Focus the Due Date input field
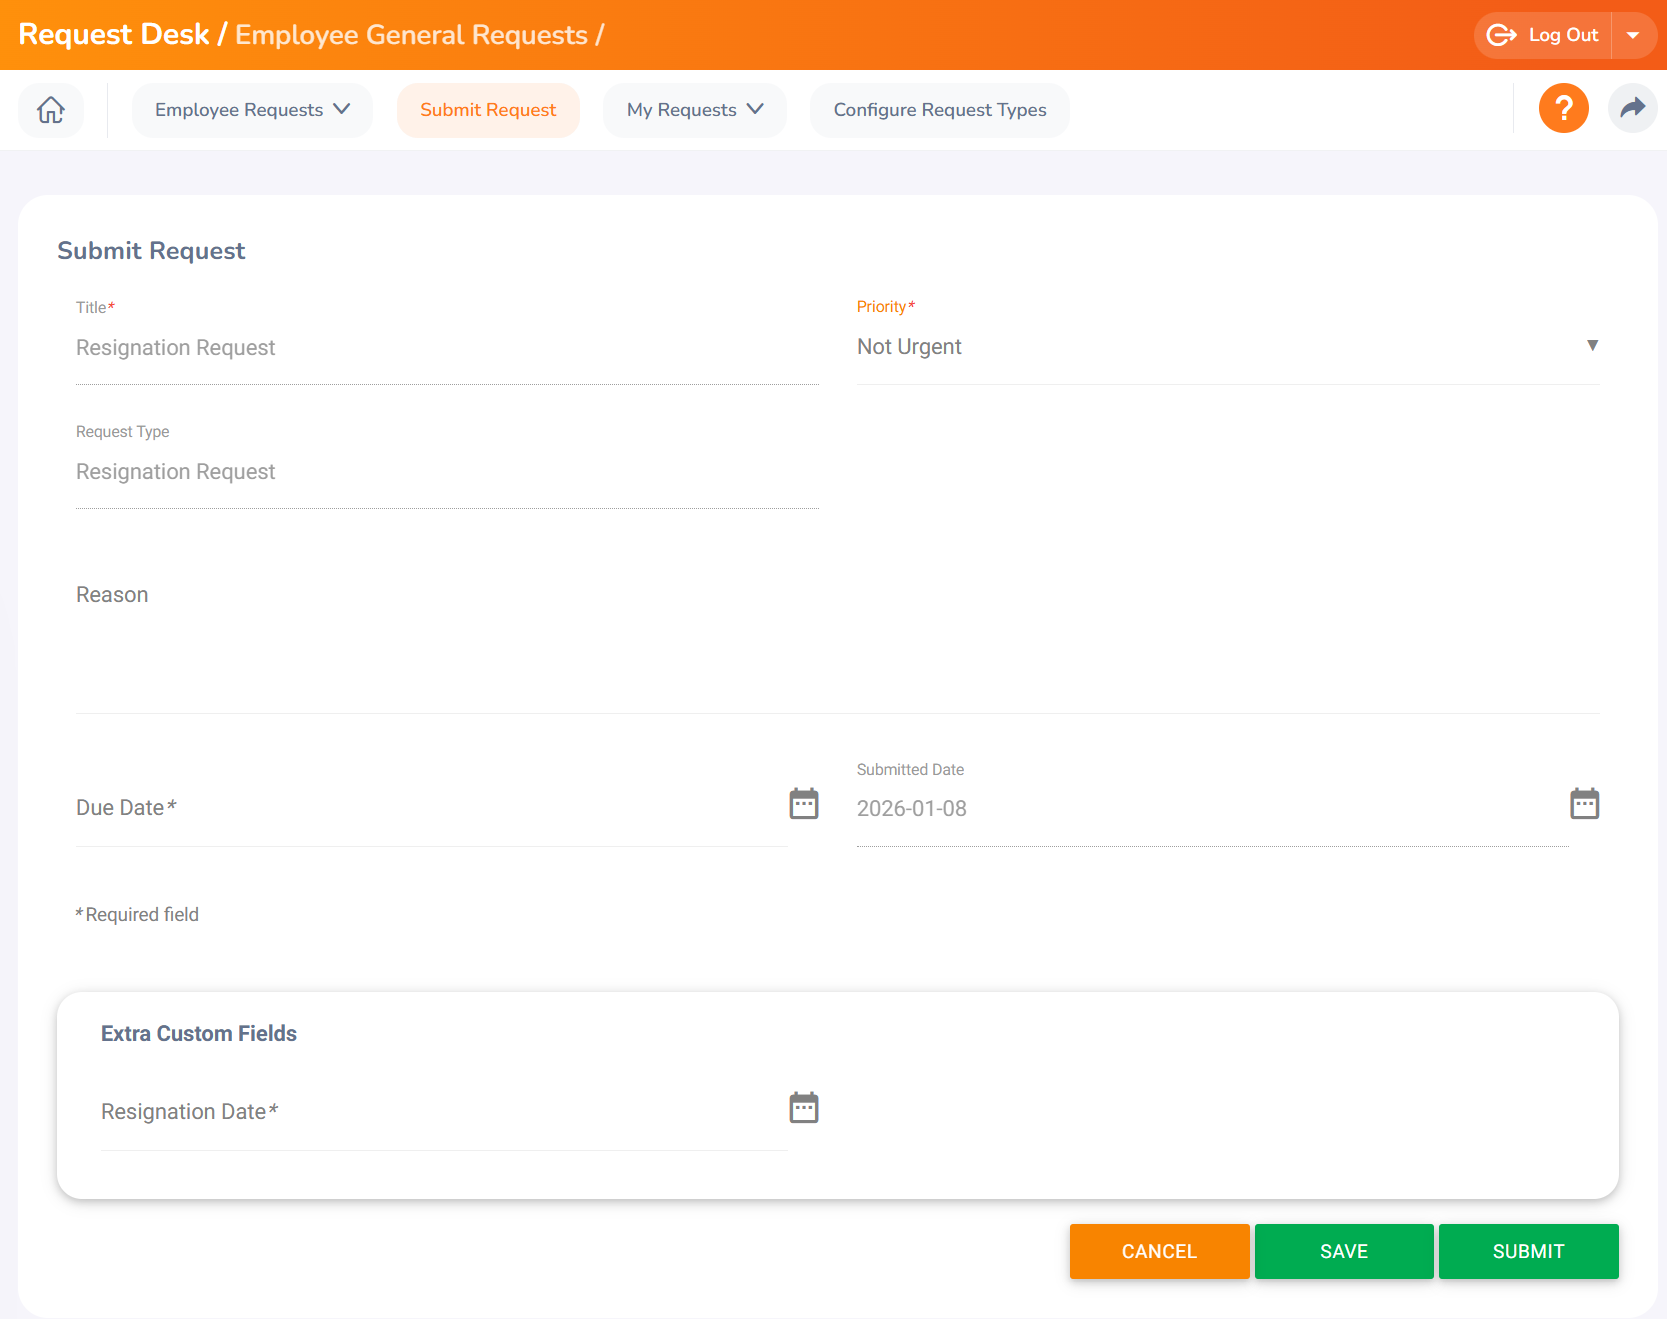The width and height of the screenshot is (1667, 1319). click(430, 808)
